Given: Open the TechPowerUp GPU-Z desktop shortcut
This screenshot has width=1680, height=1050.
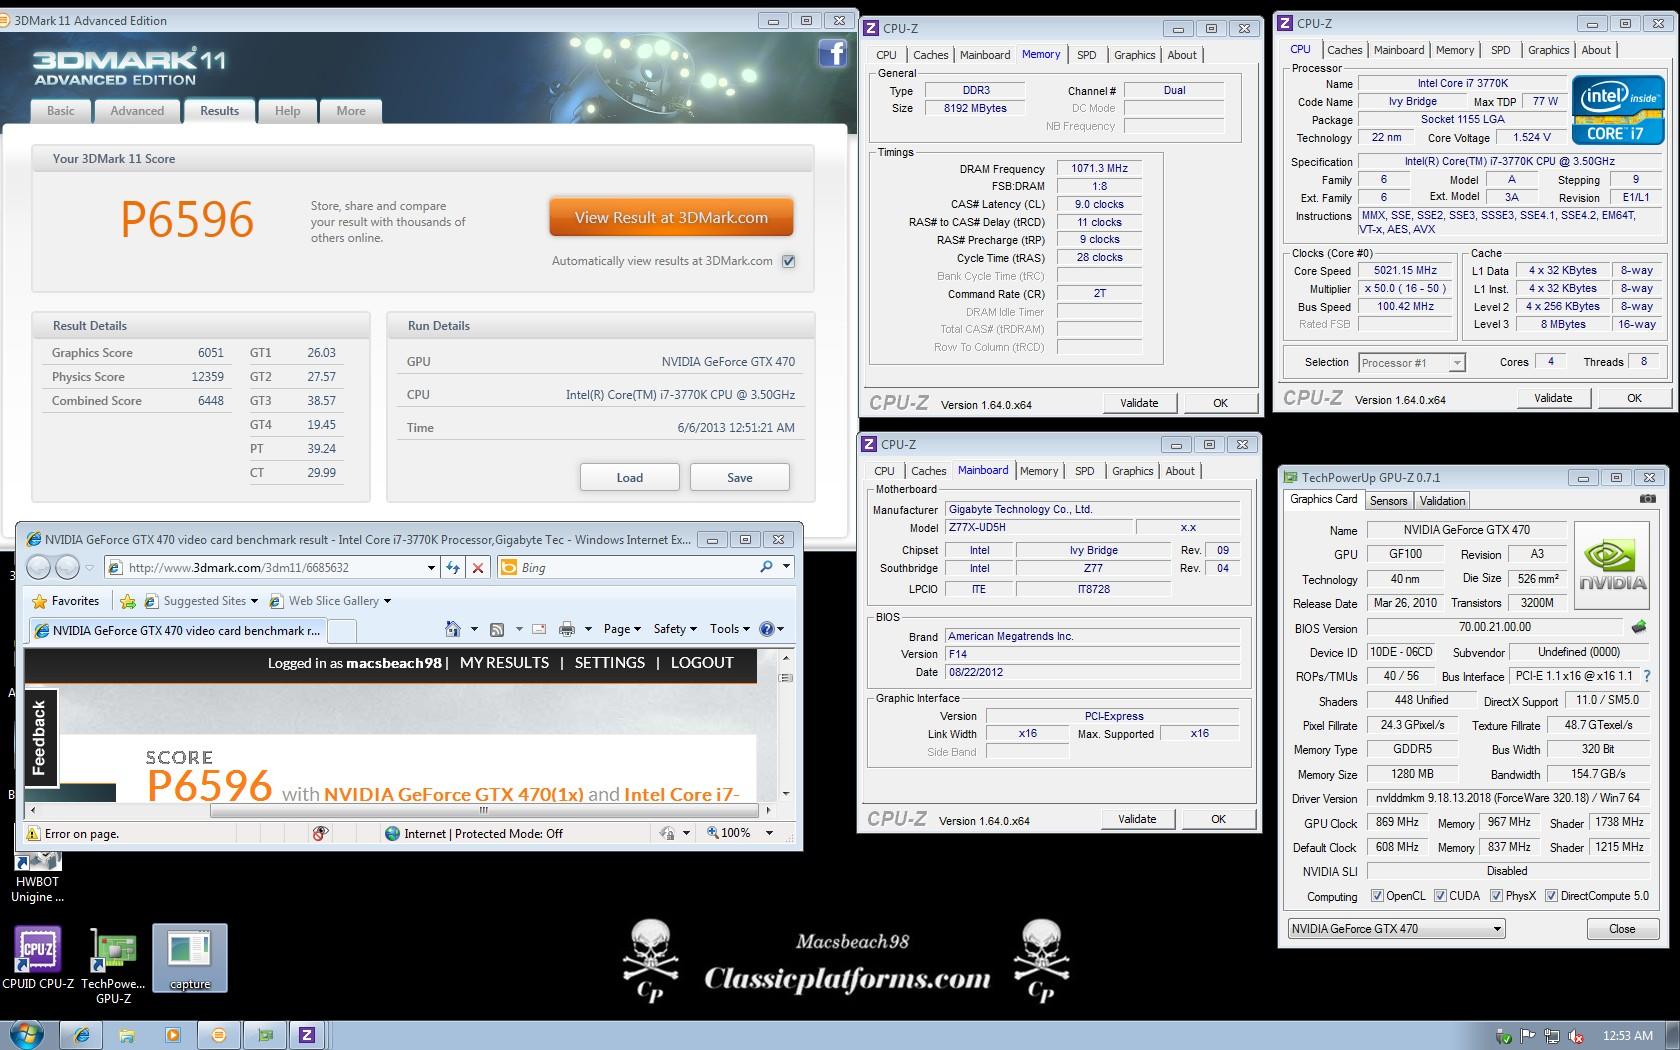Looking at the screenshot, I should 114,966.
